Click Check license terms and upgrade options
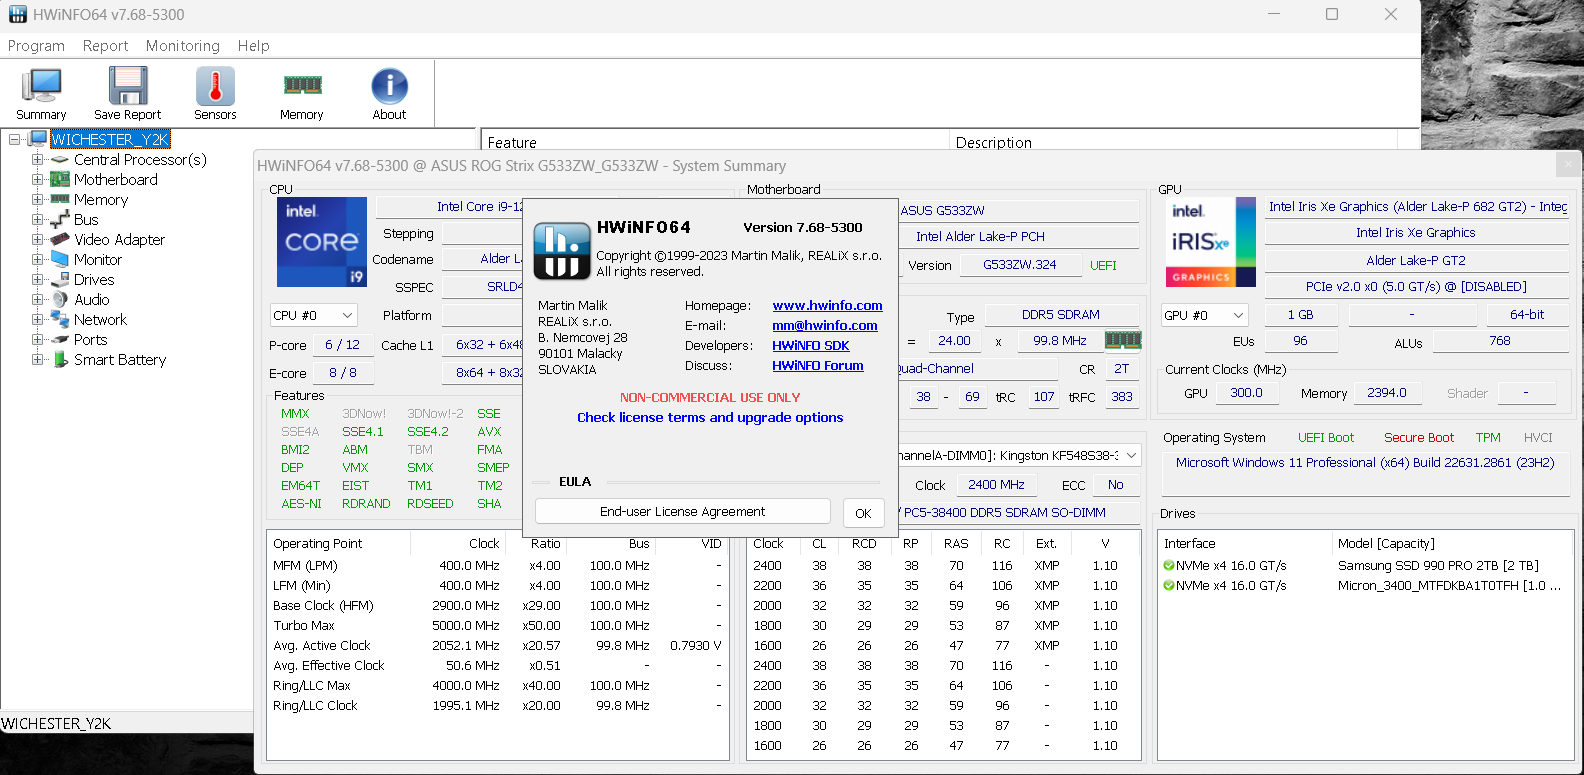This screenshot has height=775, width=1584. (710, 417)
